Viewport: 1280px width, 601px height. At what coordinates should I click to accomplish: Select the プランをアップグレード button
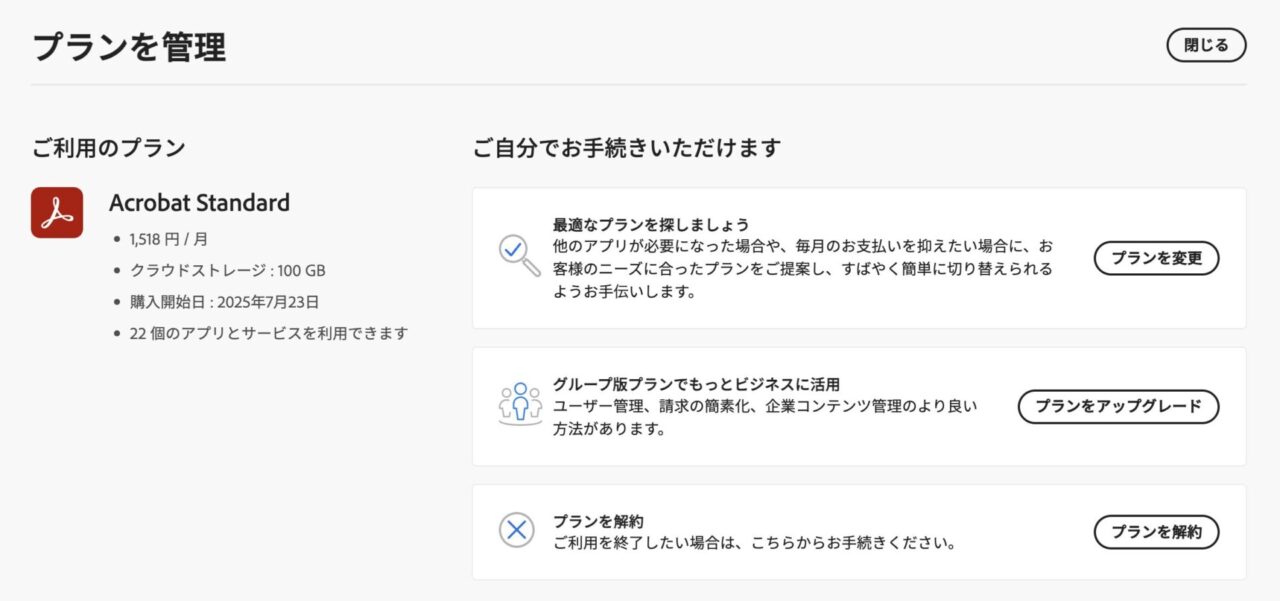[x=1118, y=407]
